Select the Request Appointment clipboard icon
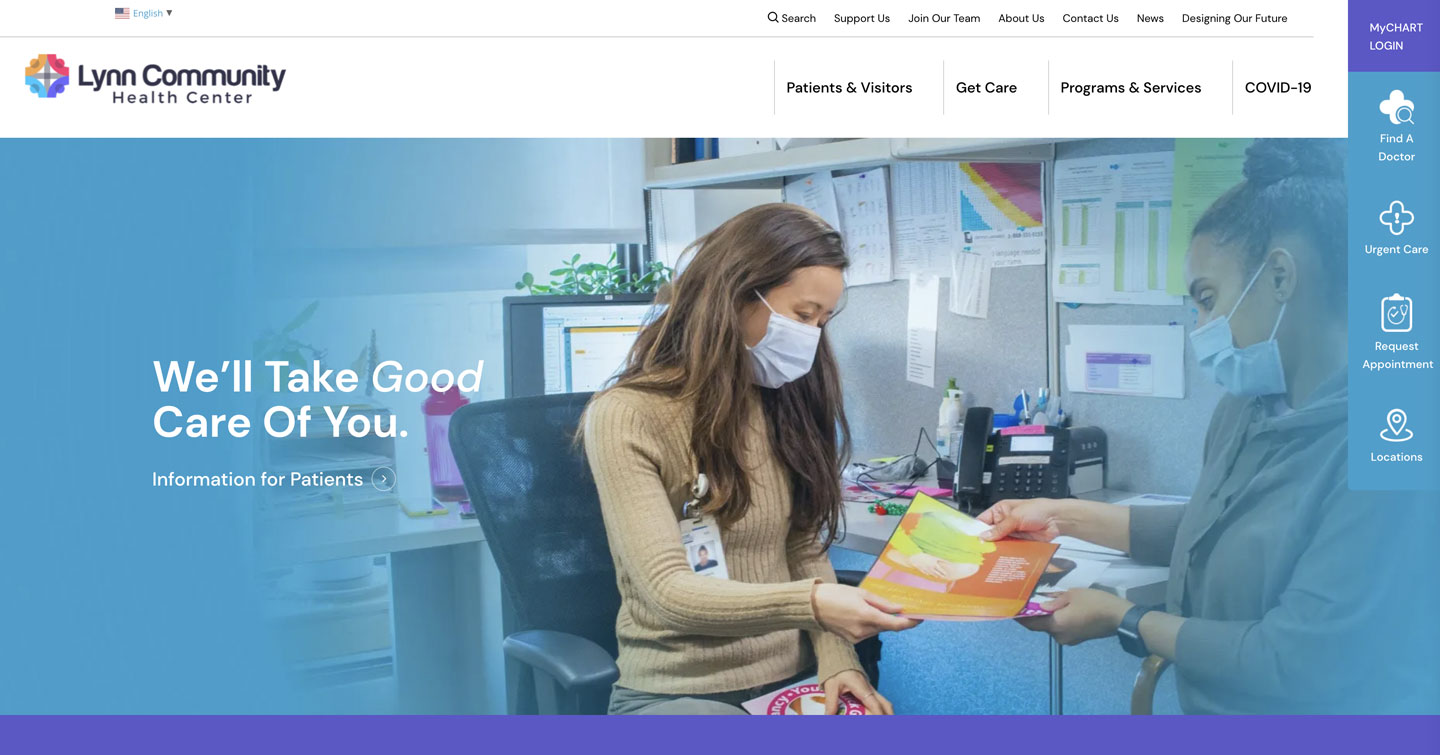The image size is (1440, 755). tap(1396, 313)
